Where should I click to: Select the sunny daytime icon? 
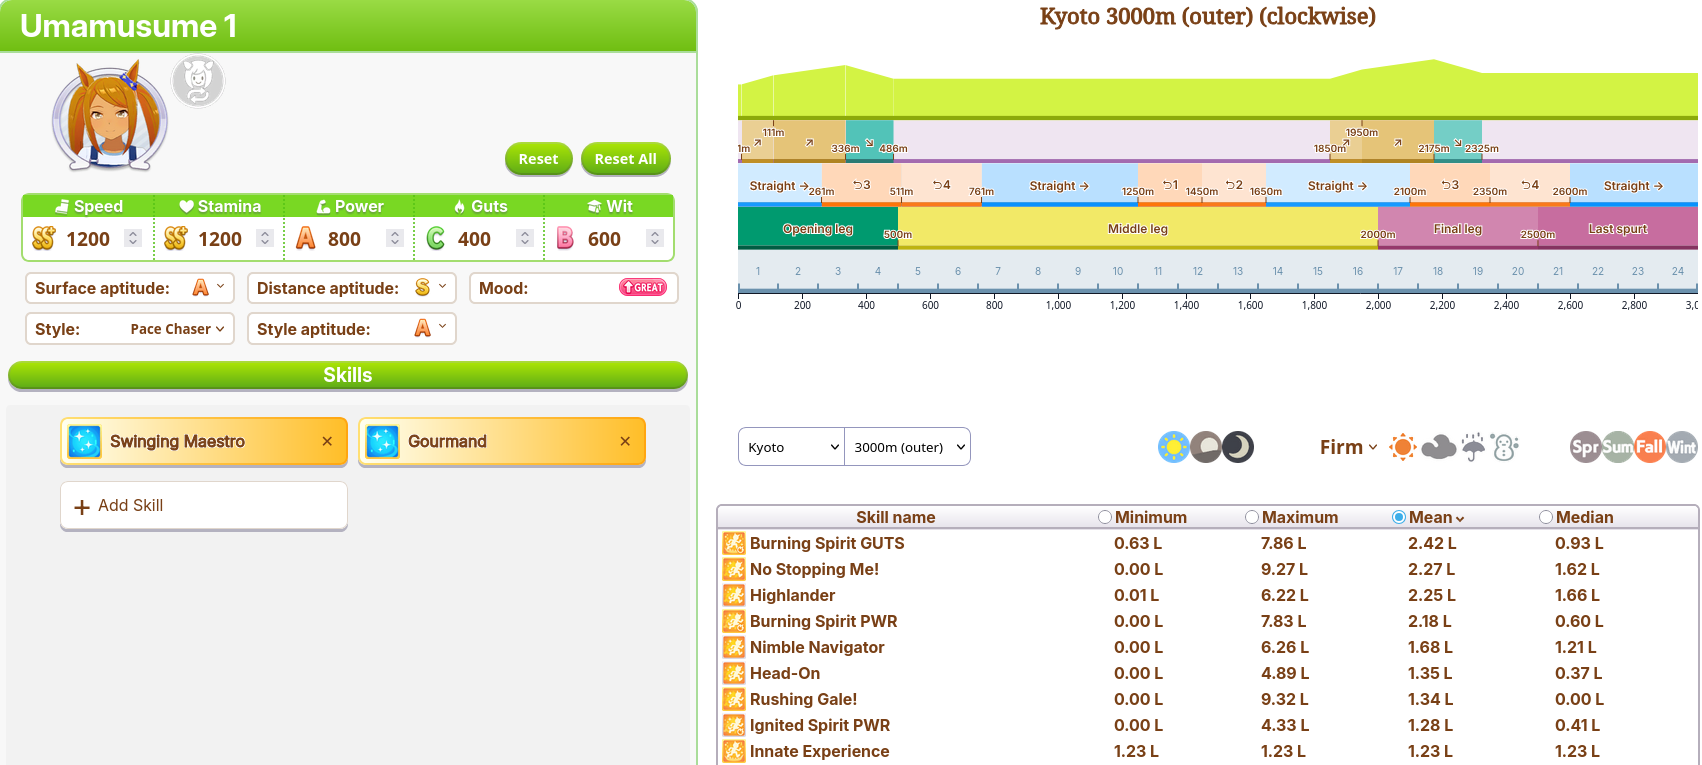tap(1173, 447)
